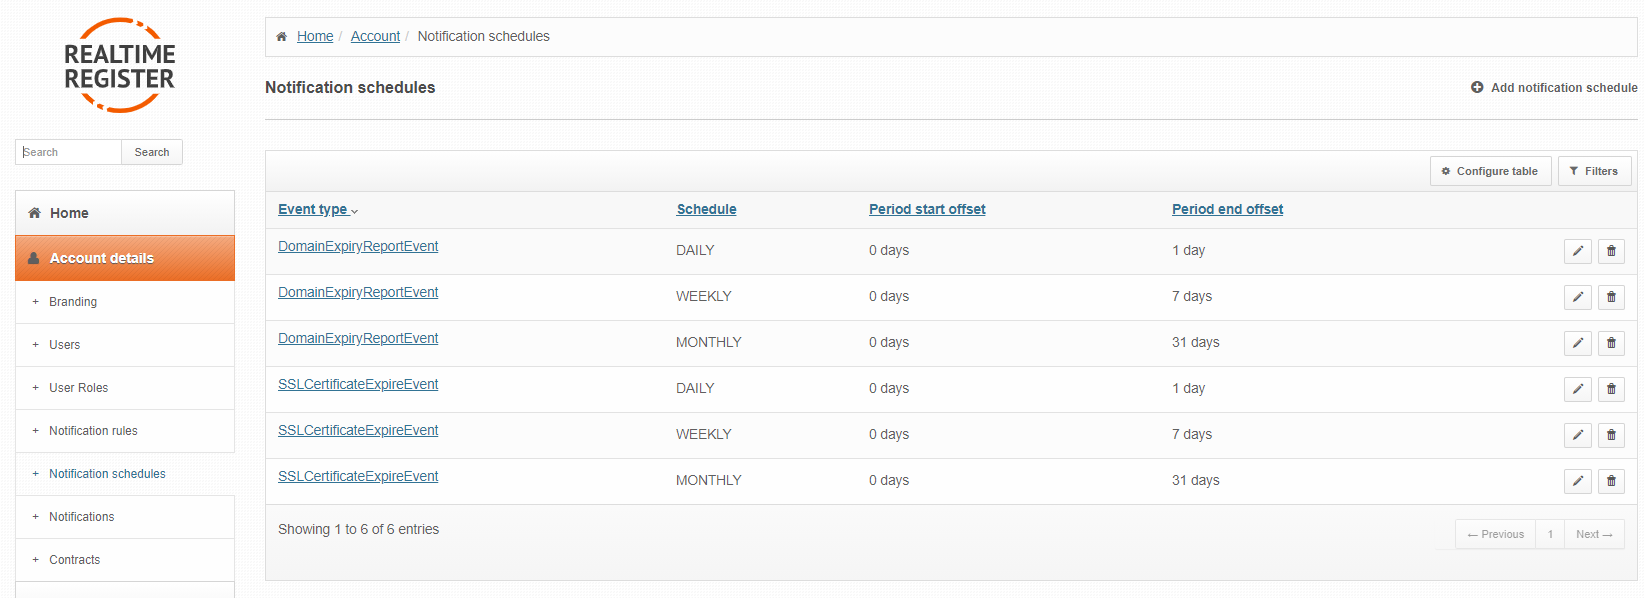
Task: Open Notification rules in the sidebar
Action: (93, 430)
